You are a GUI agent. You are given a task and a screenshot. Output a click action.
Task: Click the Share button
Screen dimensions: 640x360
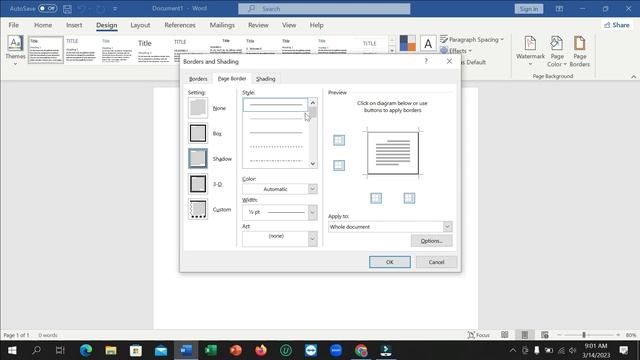617,25
